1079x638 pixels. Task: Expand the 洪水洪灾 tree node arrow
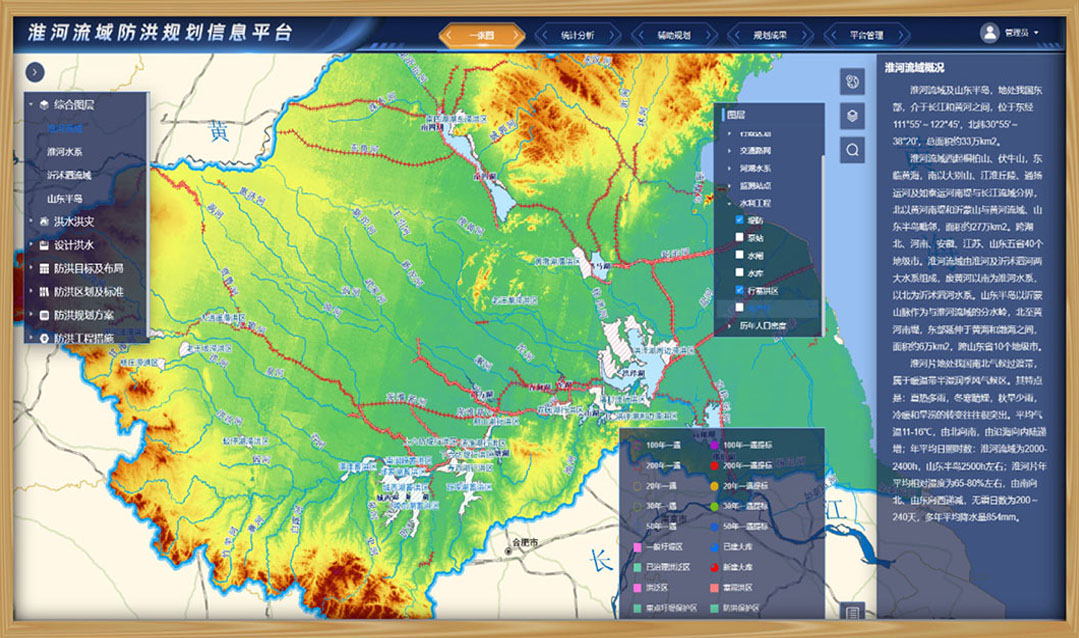31,222
